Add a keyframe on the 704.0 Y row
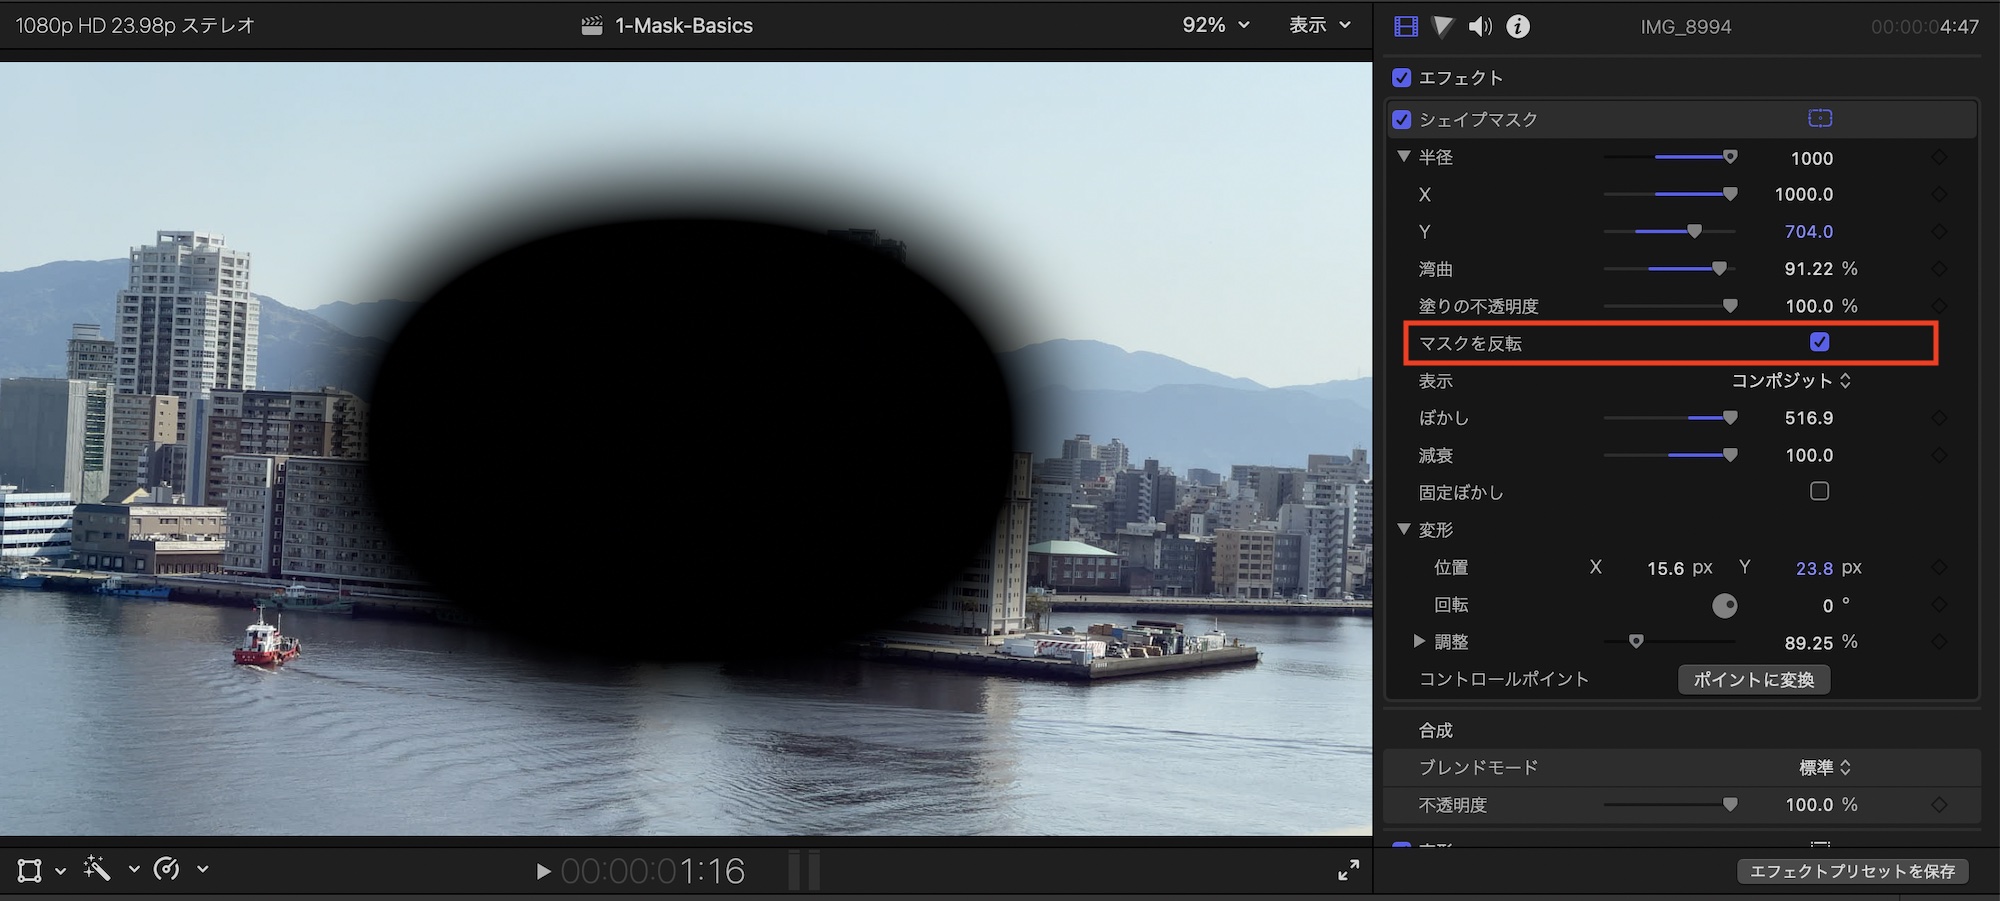This screenshot has height=901, width=2000. [x=1939, y=231]
